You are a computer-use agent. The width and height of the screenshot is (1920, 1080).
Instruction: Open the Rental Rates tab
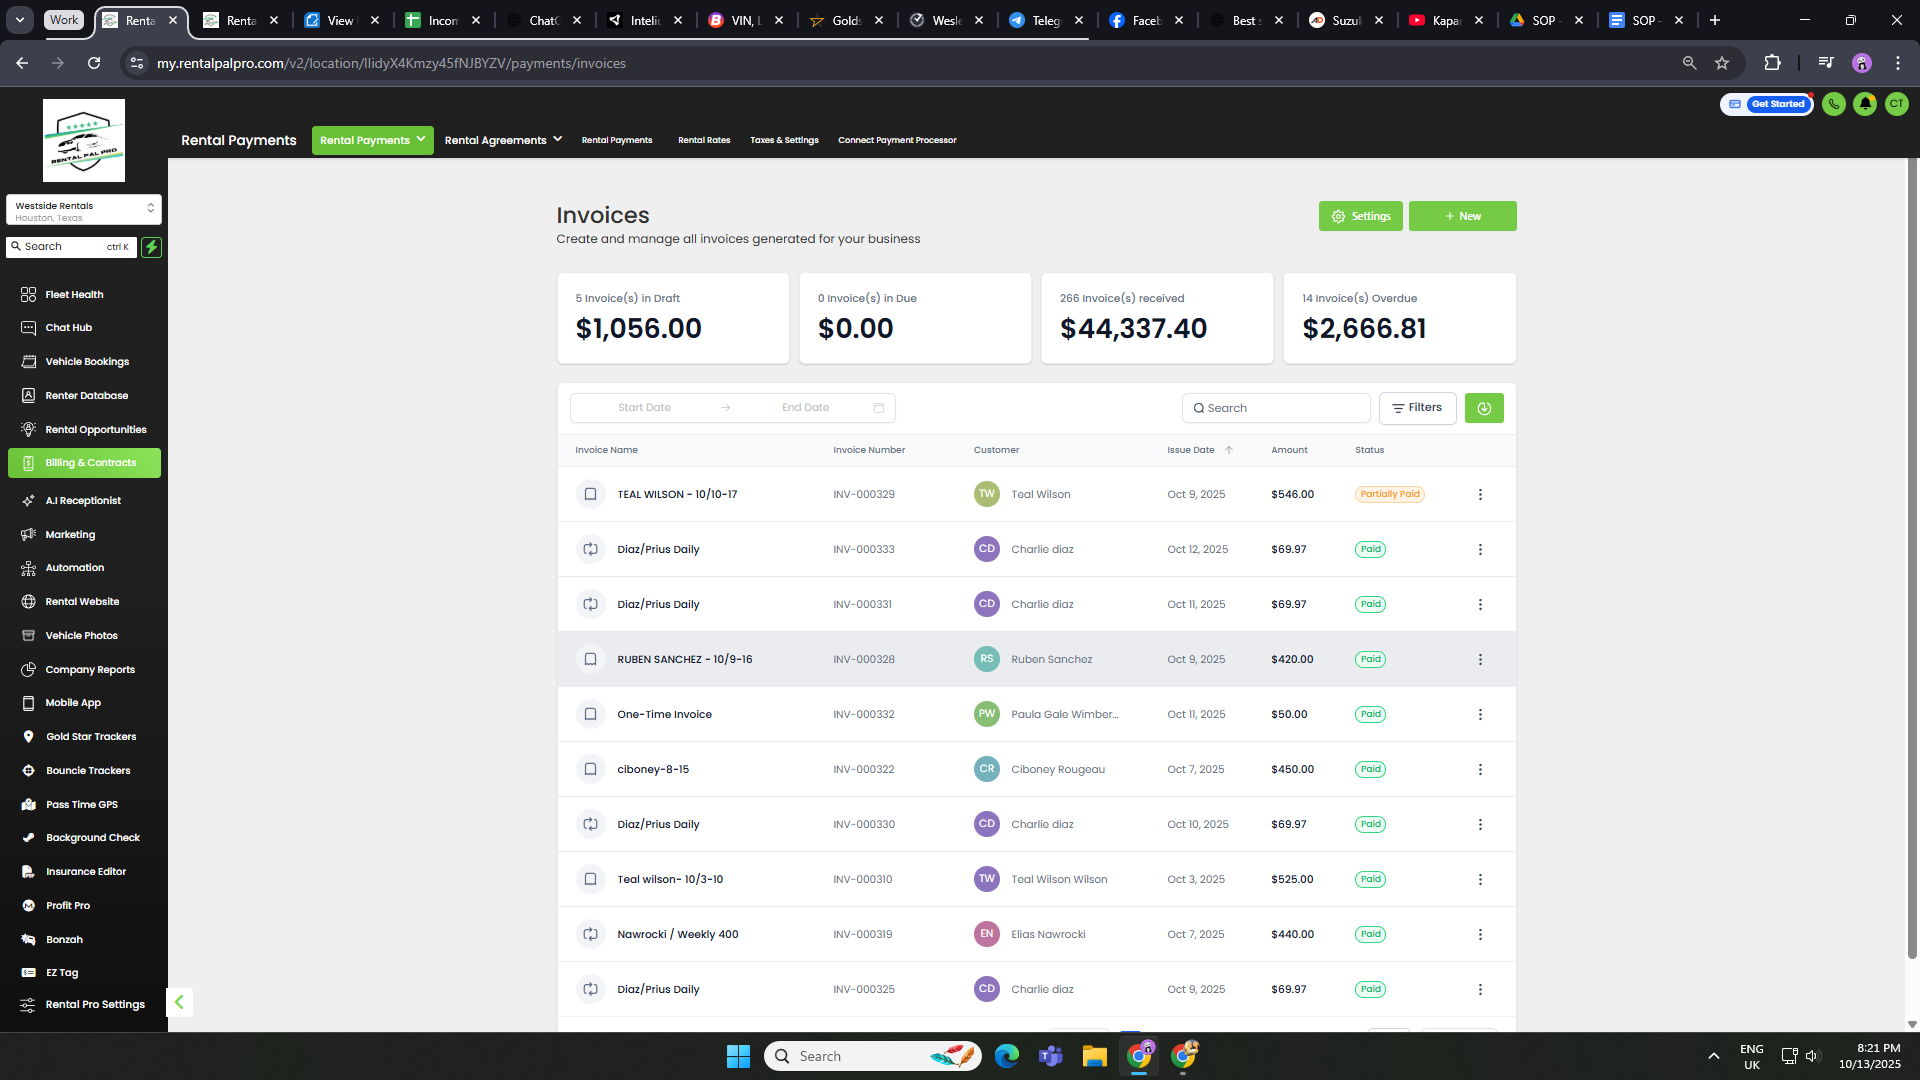pos(704,140)
